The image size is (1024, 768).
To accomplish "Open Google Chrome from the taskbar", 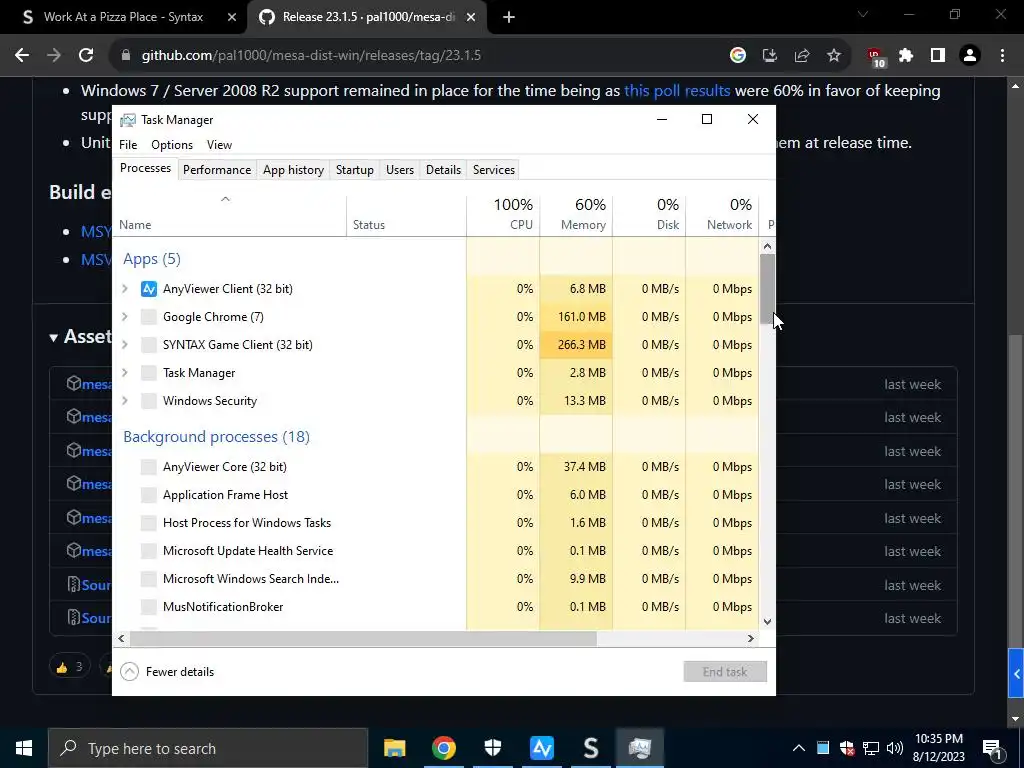I will click(x=443, y=748).
